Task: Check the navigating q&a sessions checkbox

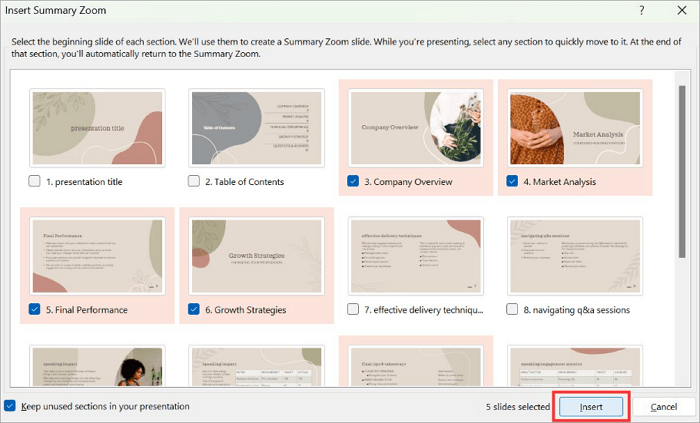Action: (512, 309)
